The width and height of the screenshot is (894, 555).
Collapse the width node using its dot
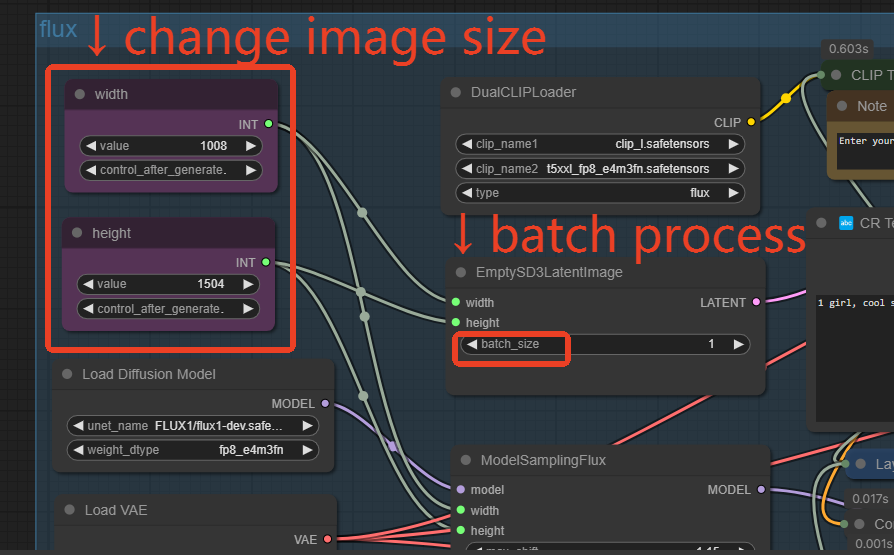pyautogui.click(x=80, y=94)
